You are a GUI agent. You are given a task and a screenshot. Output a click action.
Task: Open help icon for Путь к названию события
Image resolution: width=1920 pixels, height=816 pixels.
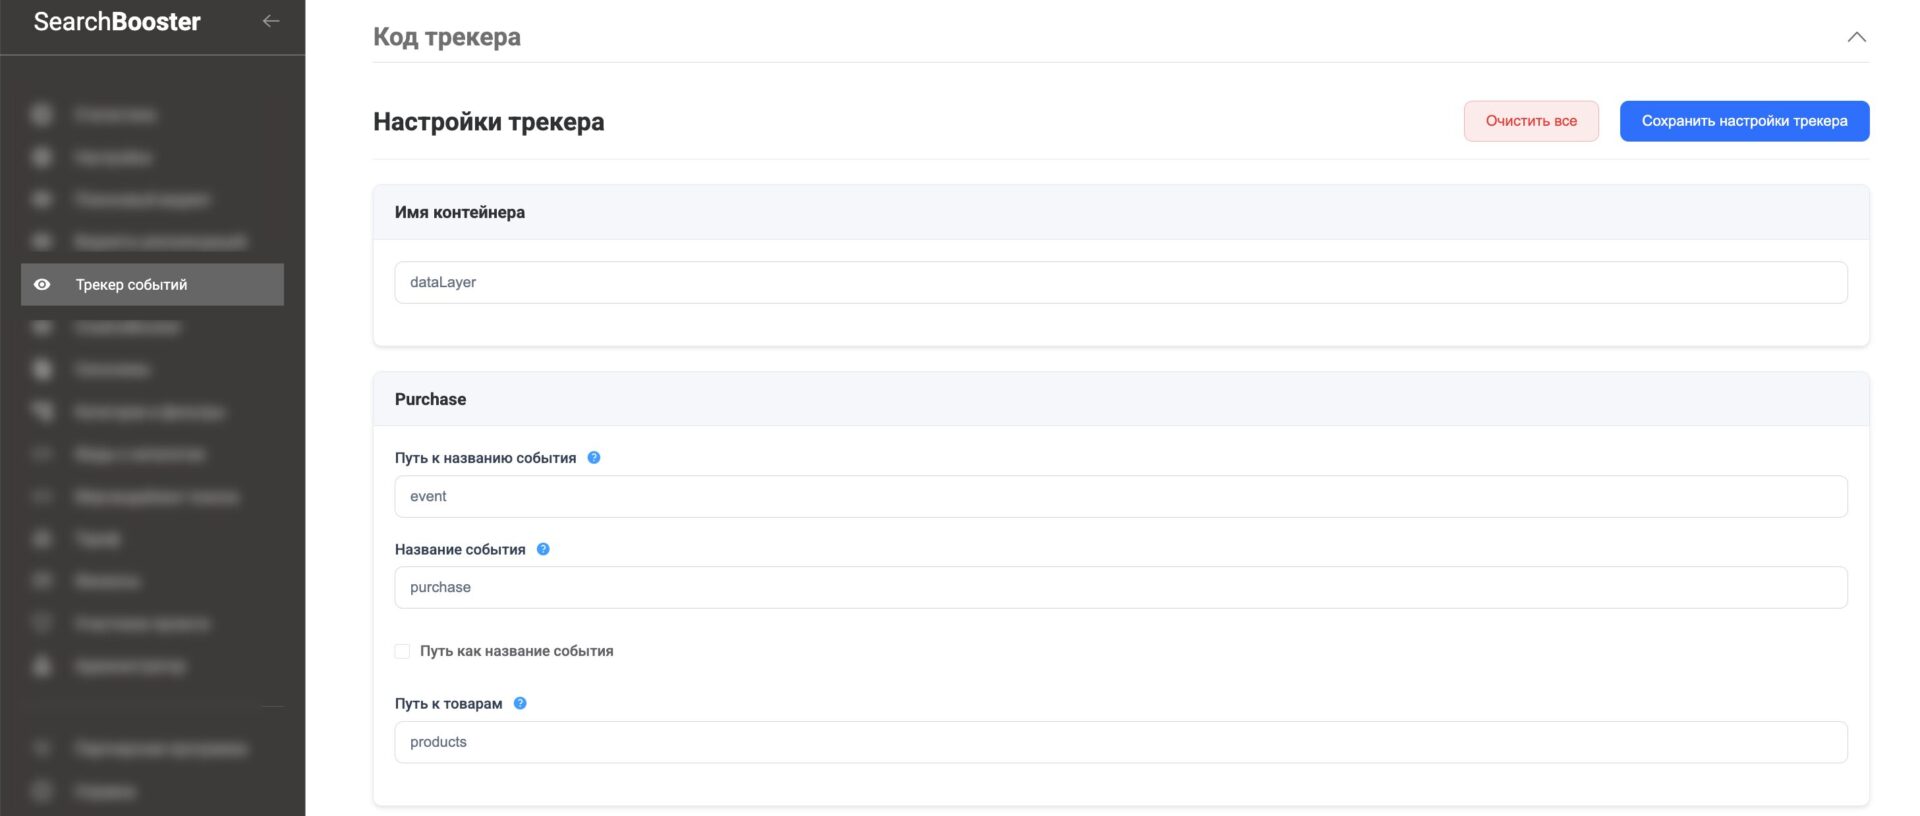[593, 458]
